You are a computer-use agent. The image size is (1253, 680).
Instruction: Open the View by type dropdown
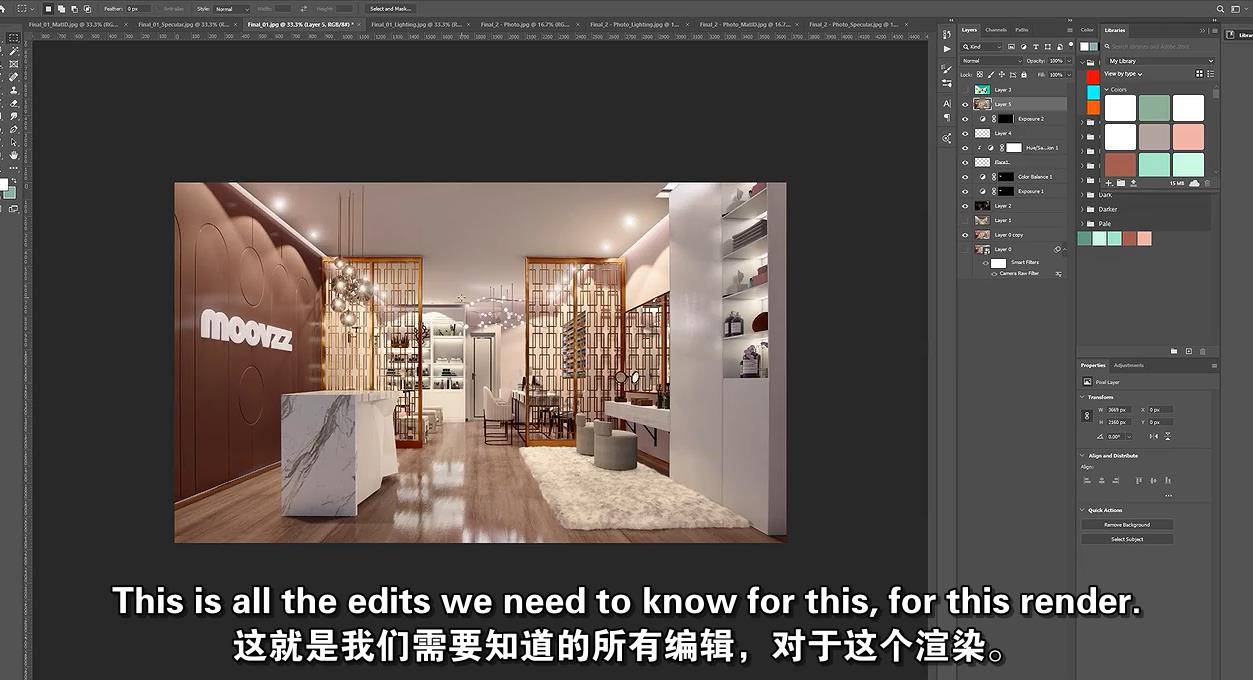(x=1123, y=74)
